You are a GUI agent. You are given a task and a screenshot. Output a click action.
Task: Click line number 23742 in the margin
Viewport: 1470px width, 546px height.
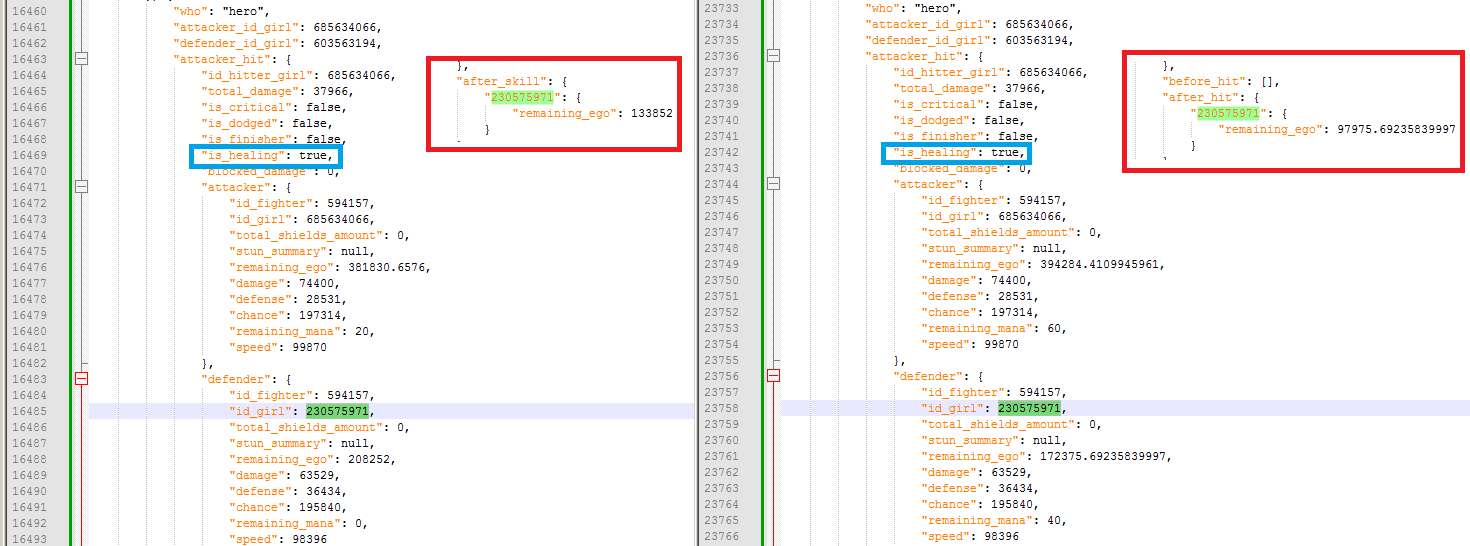(720, 152)
